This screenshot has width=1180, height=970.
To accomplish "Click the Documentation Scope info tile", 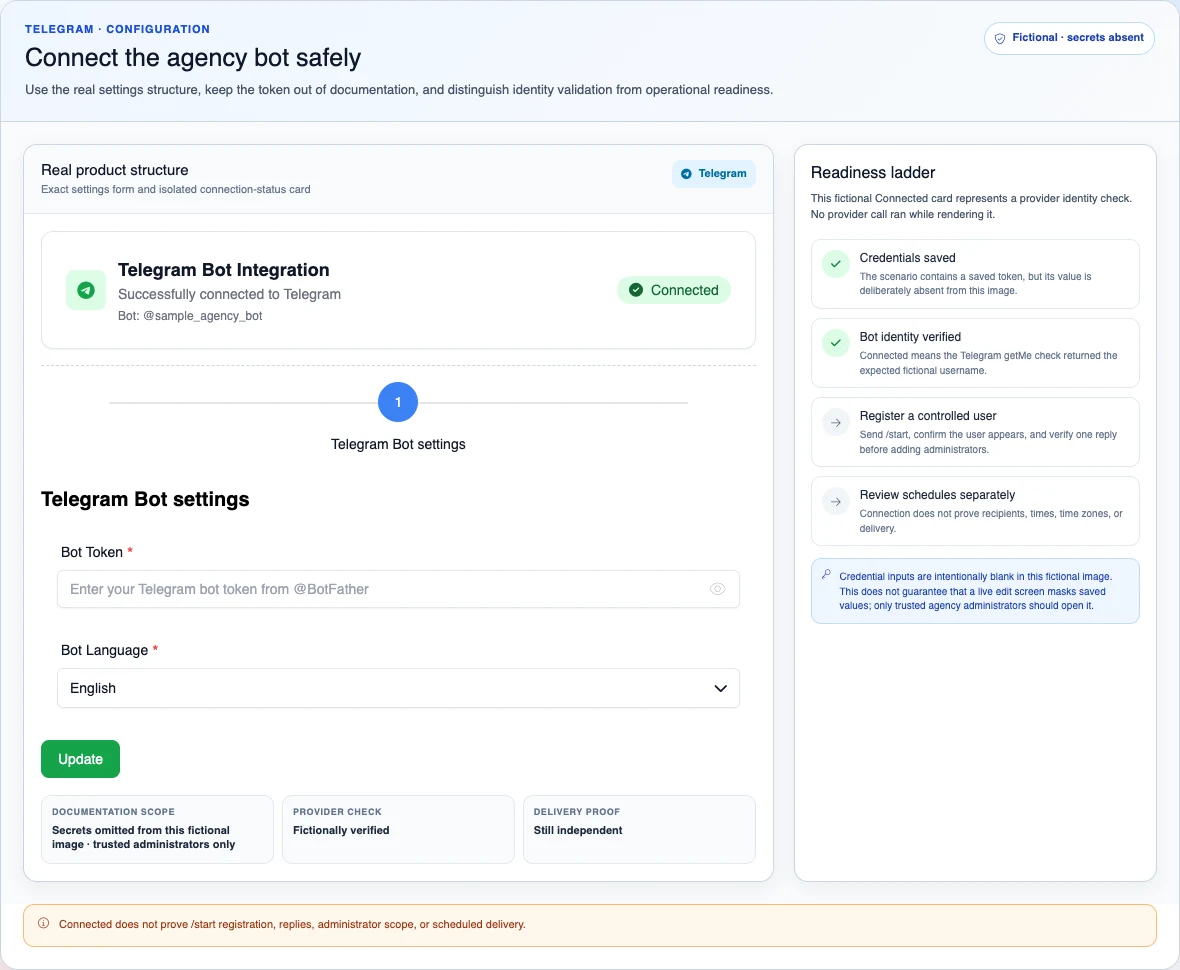I will (157, 829).
